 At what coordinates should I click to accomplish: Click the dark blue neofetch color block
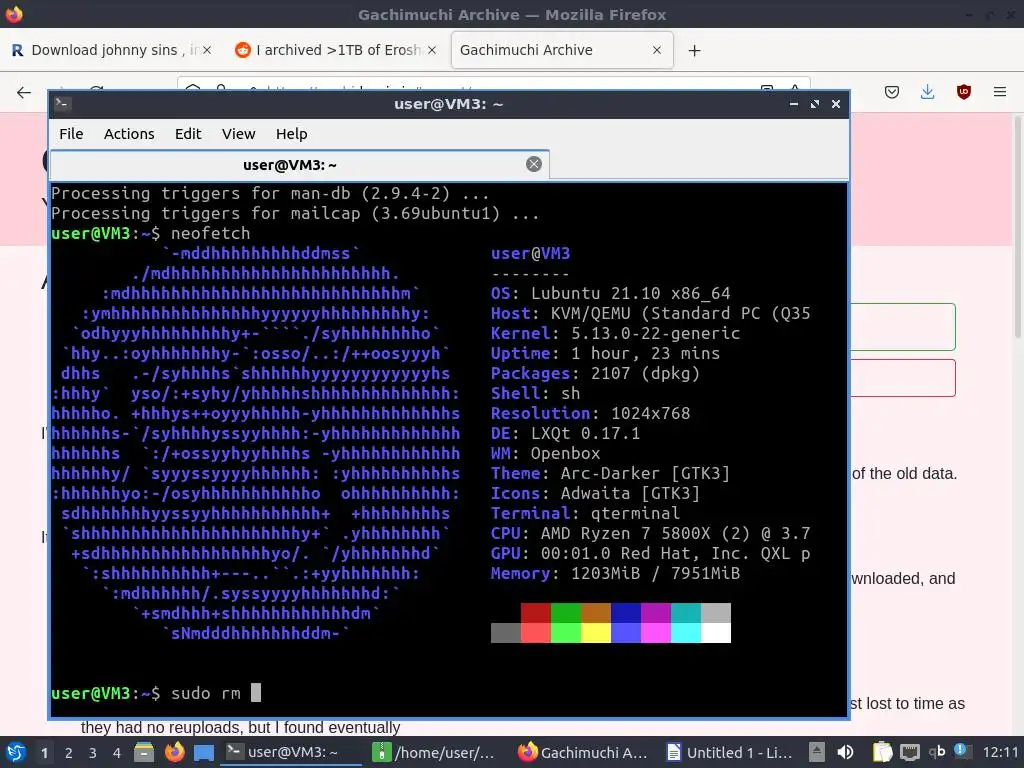pyautogui.click(x=626, y=613)
